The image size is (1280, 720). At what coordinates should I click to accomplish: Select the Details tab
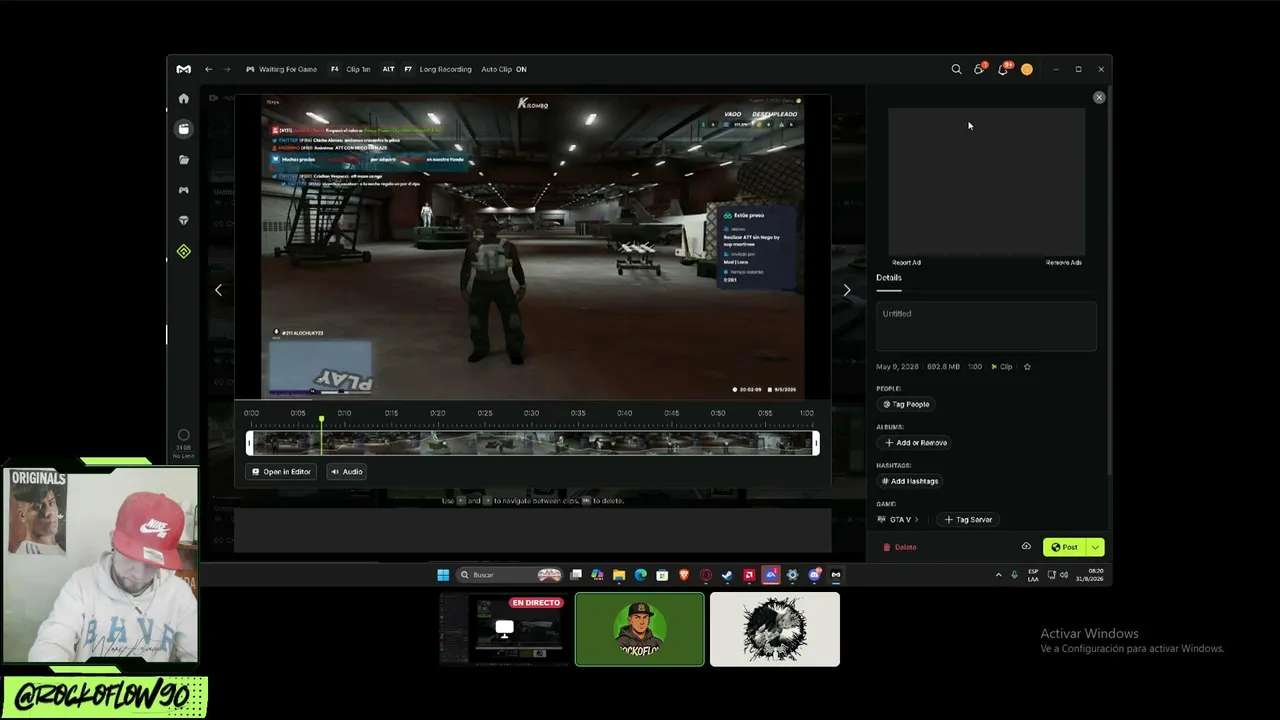[x=889, y=278]
